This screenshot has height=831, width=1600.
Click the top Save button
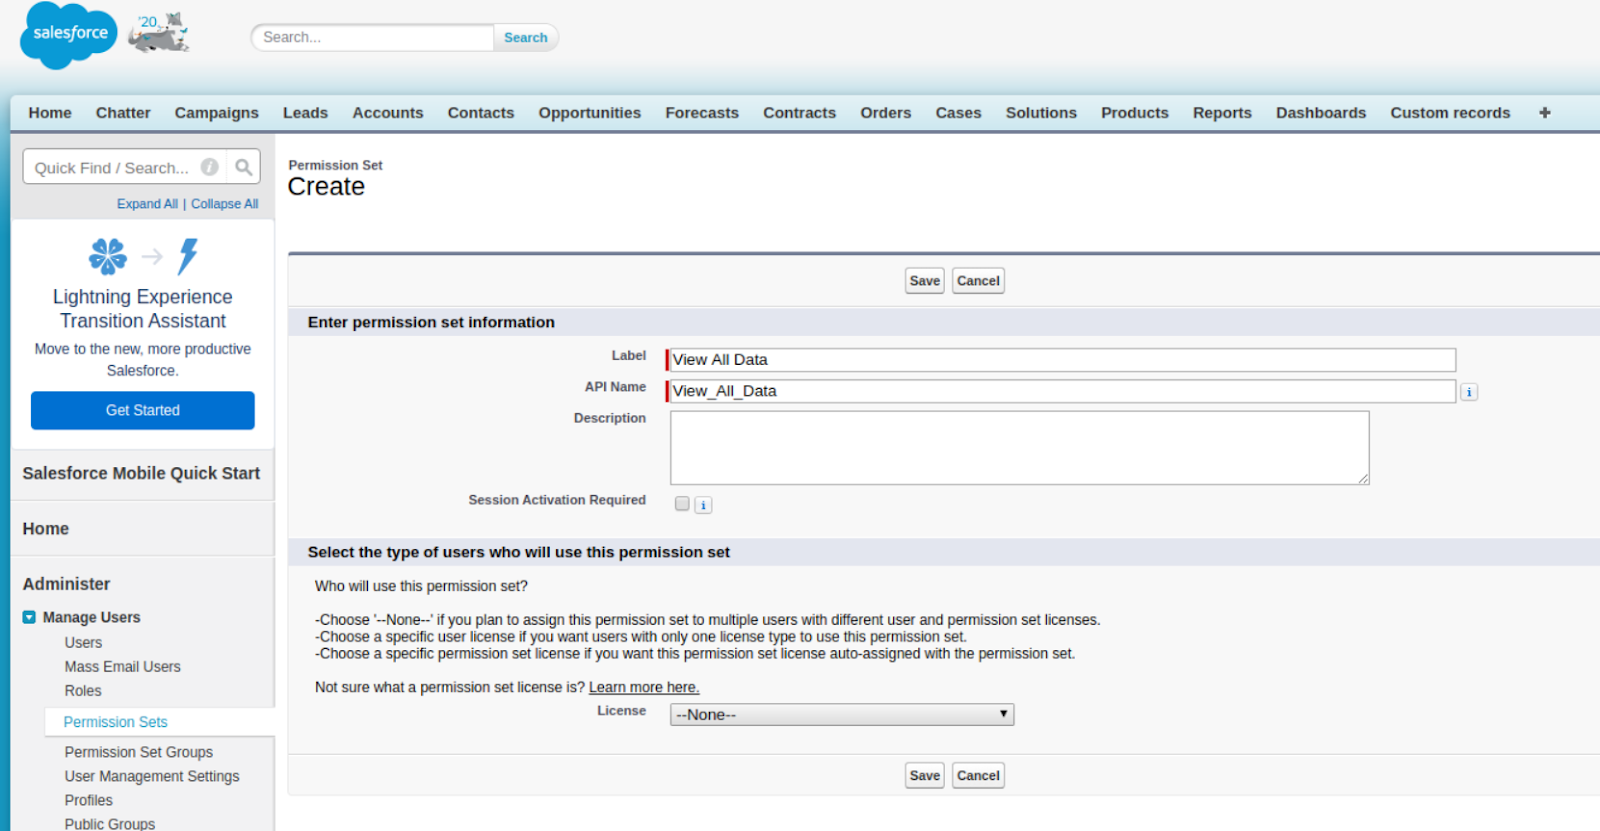coord(925,281)
